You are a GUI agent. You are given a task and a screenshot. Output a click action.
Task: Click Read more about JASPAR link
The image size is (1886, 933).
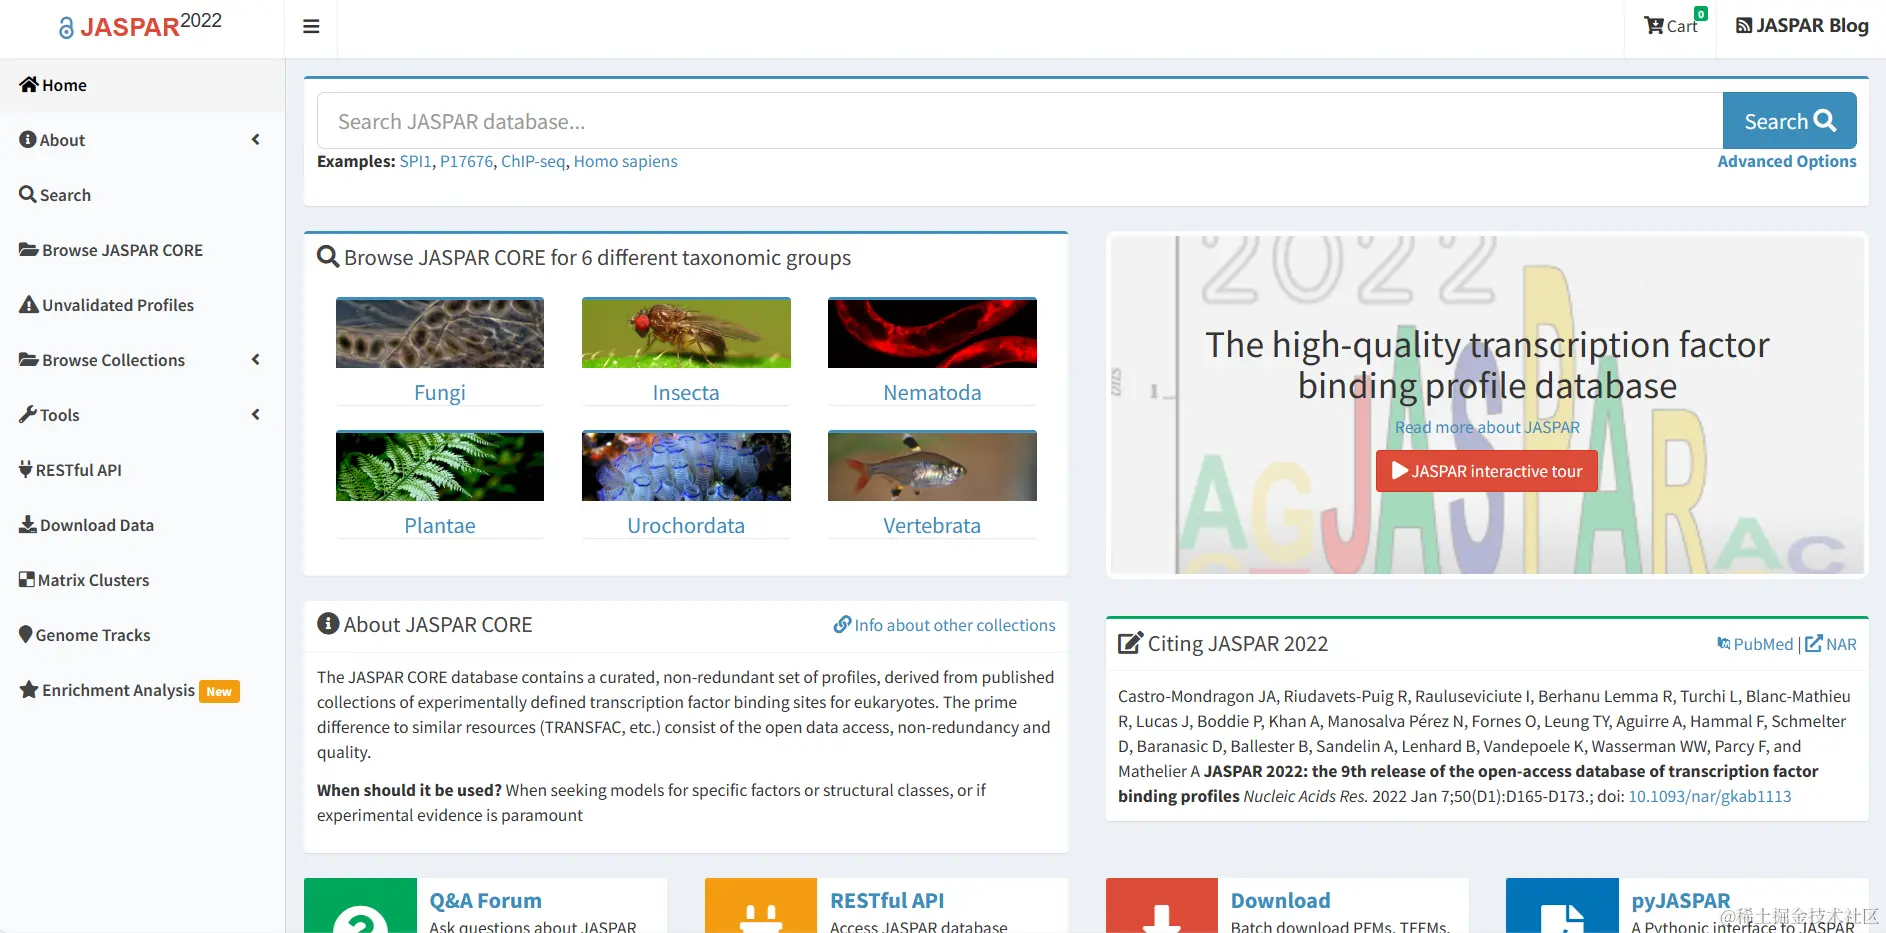[1487, 427]
